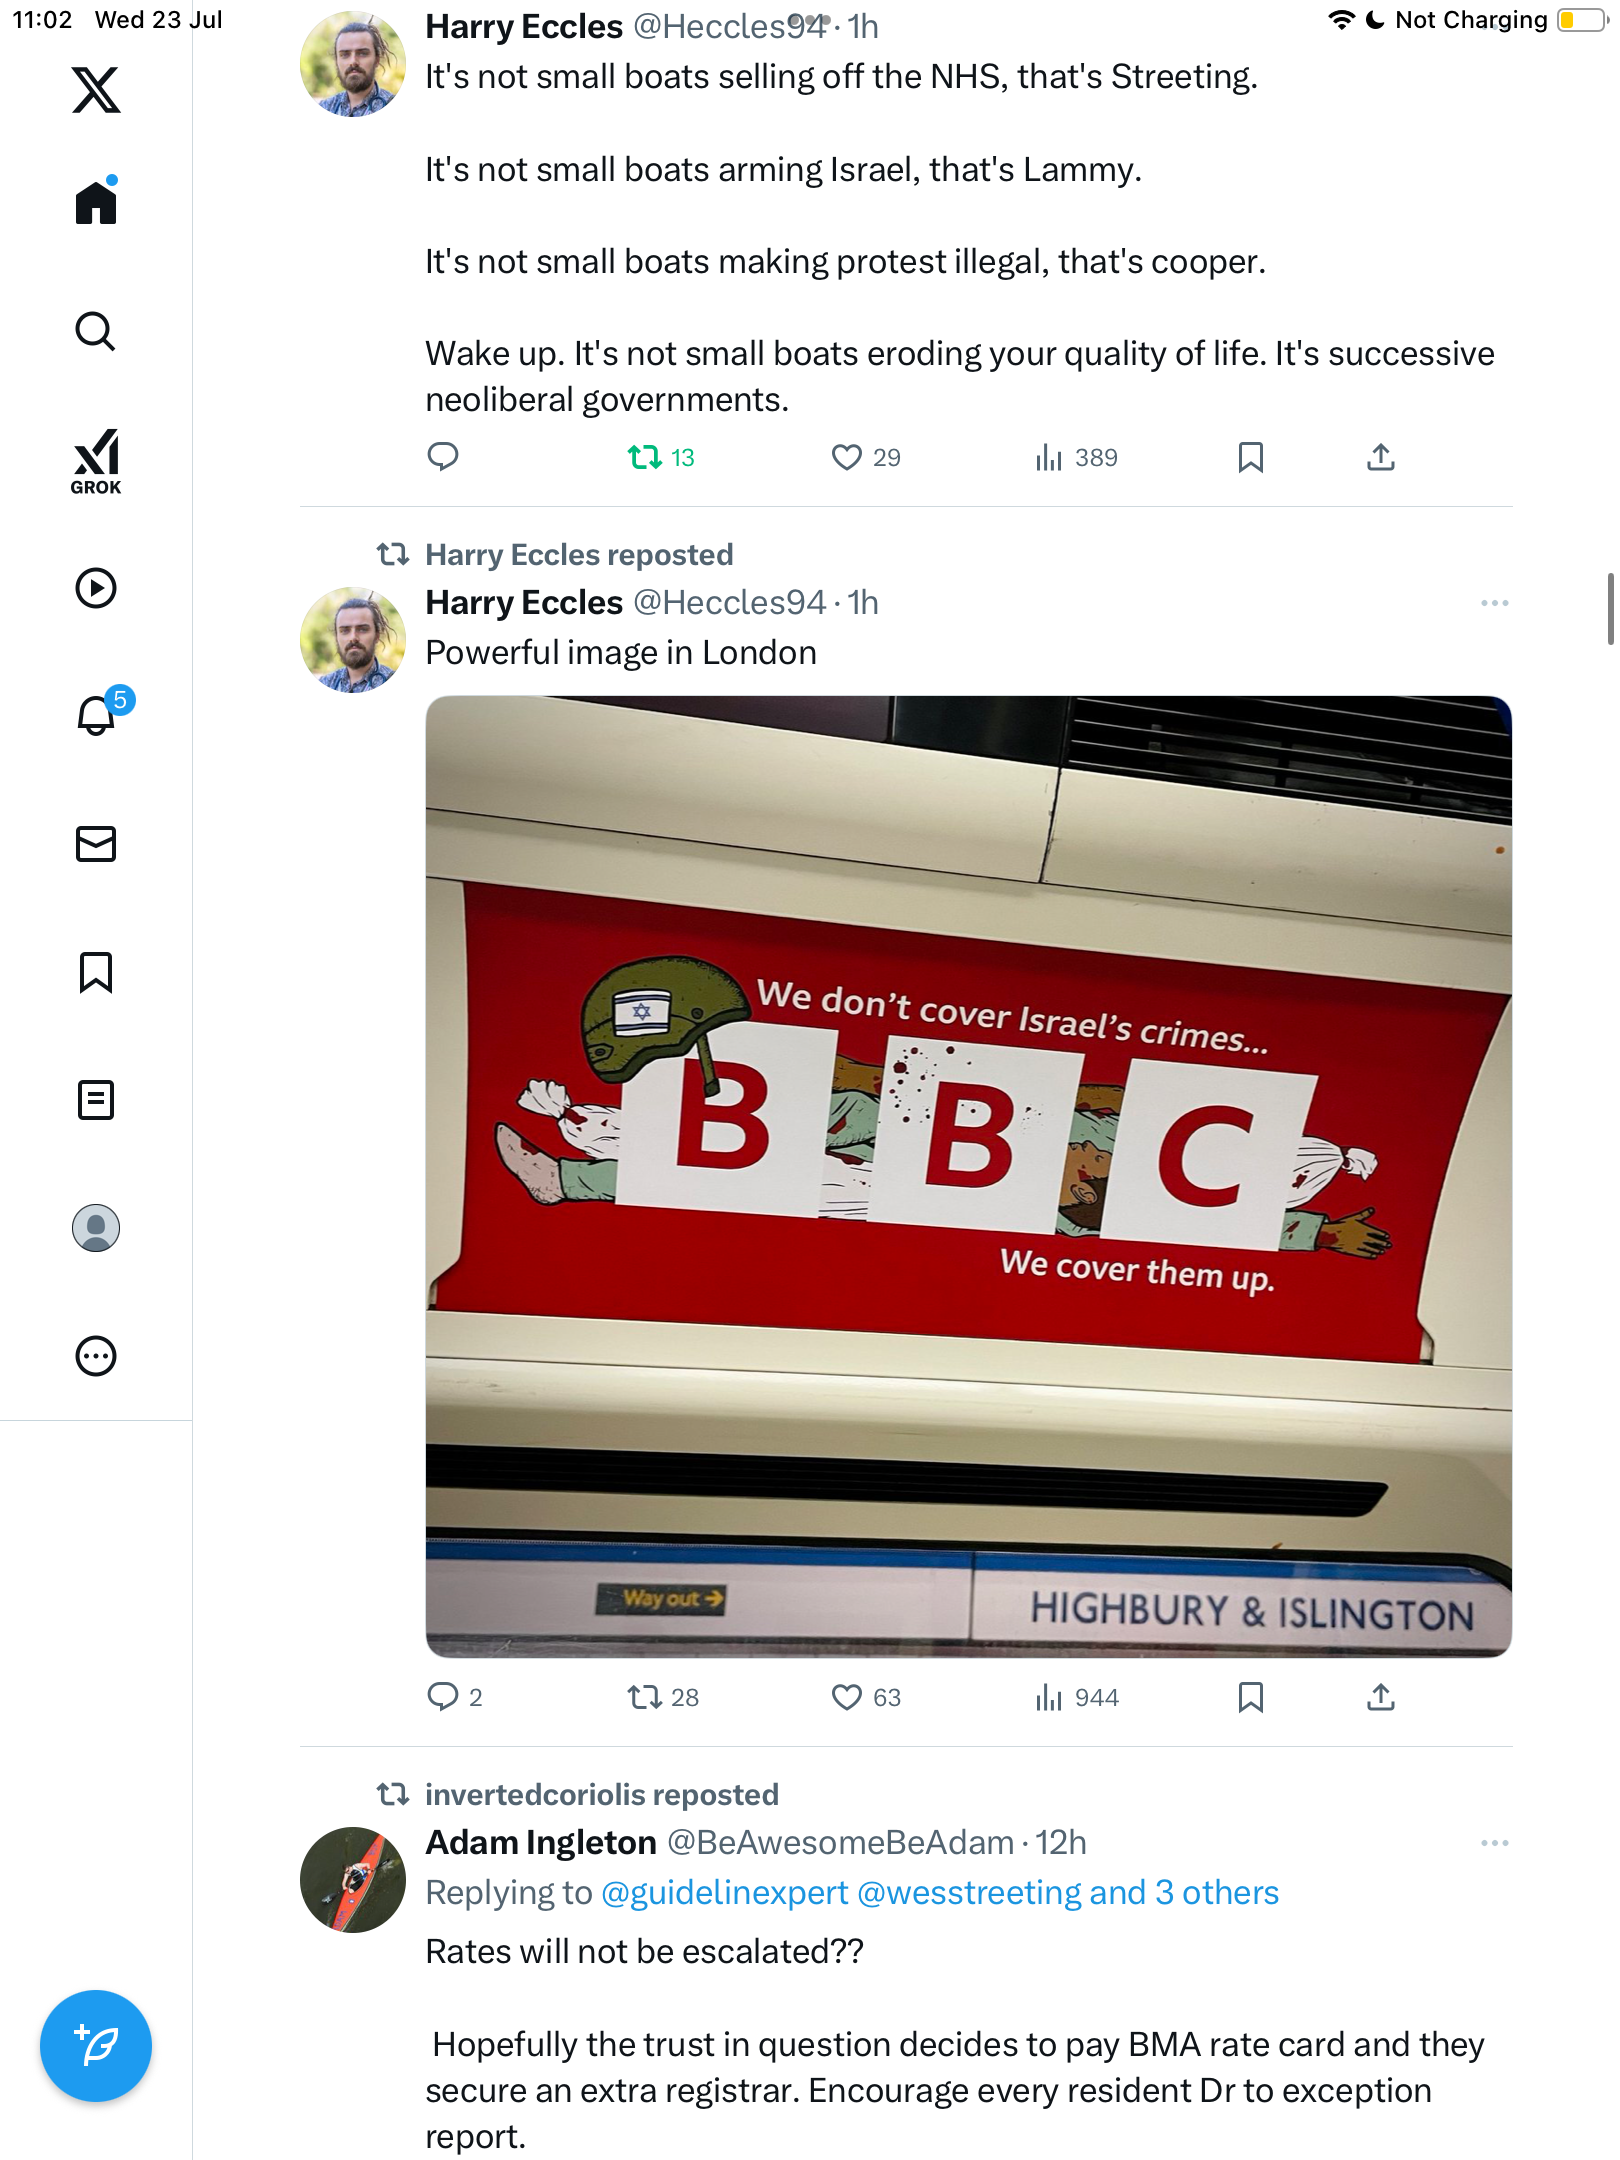Open the @guidelinexpert mention link
Screen dimensions: 1620x2160
(725, 1893)
